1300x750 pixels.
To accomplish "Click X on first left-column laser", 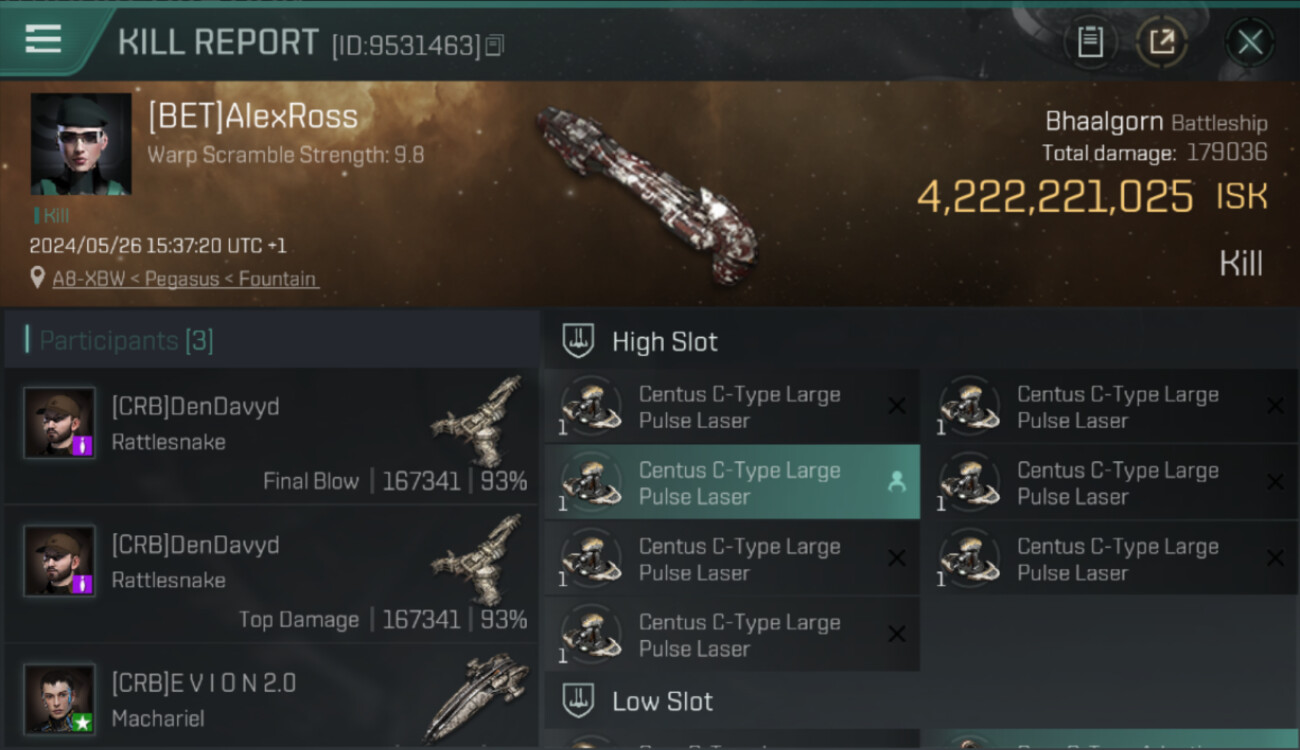I will [897, 406].
